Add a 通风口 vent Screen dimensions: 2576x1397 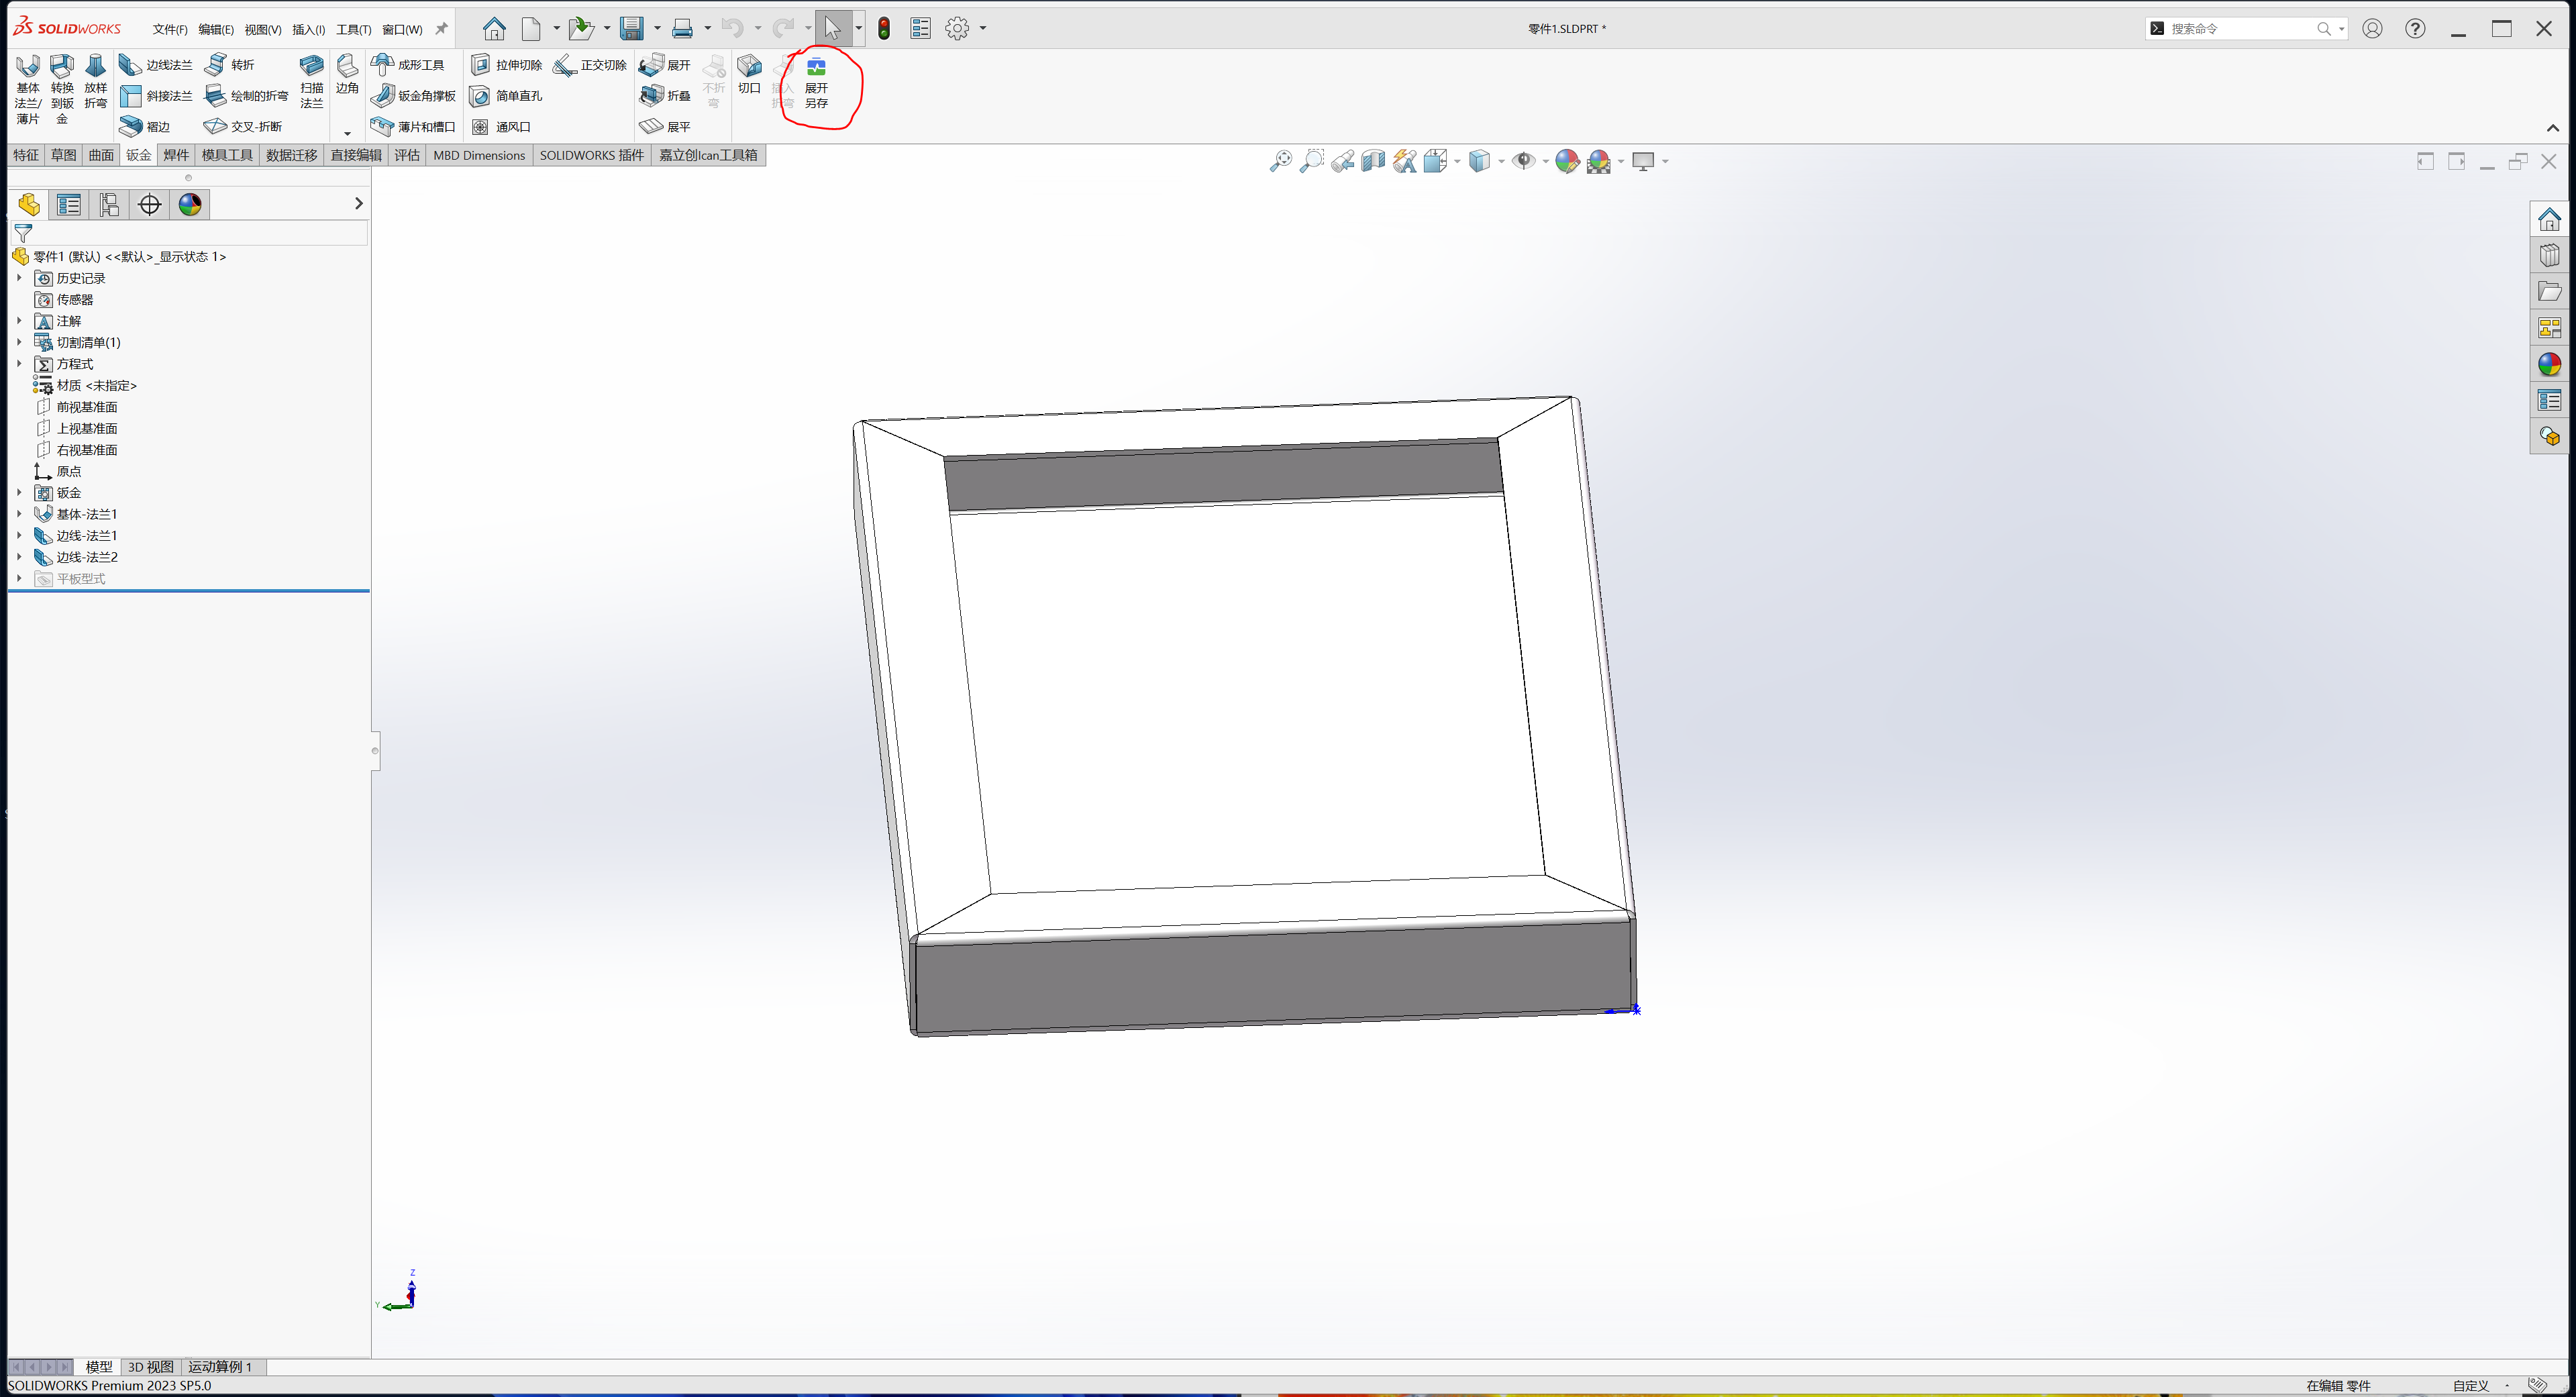click(x=501, y=127)
